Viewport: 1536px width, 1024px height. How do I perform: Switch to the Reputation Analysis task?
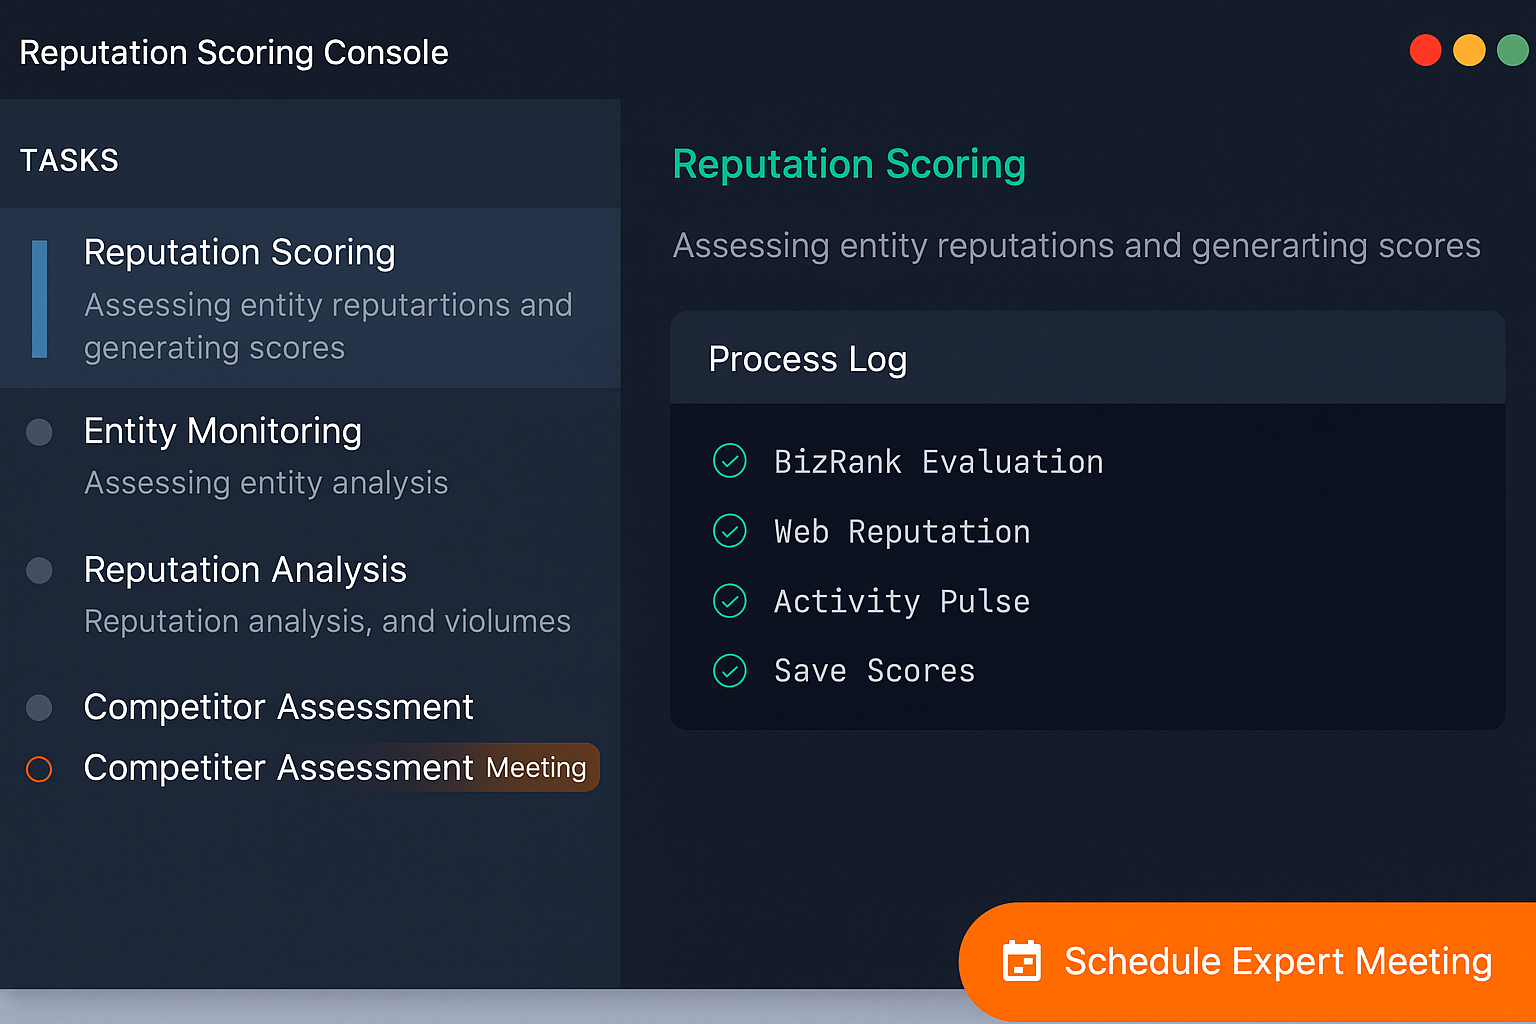(245, 570)
